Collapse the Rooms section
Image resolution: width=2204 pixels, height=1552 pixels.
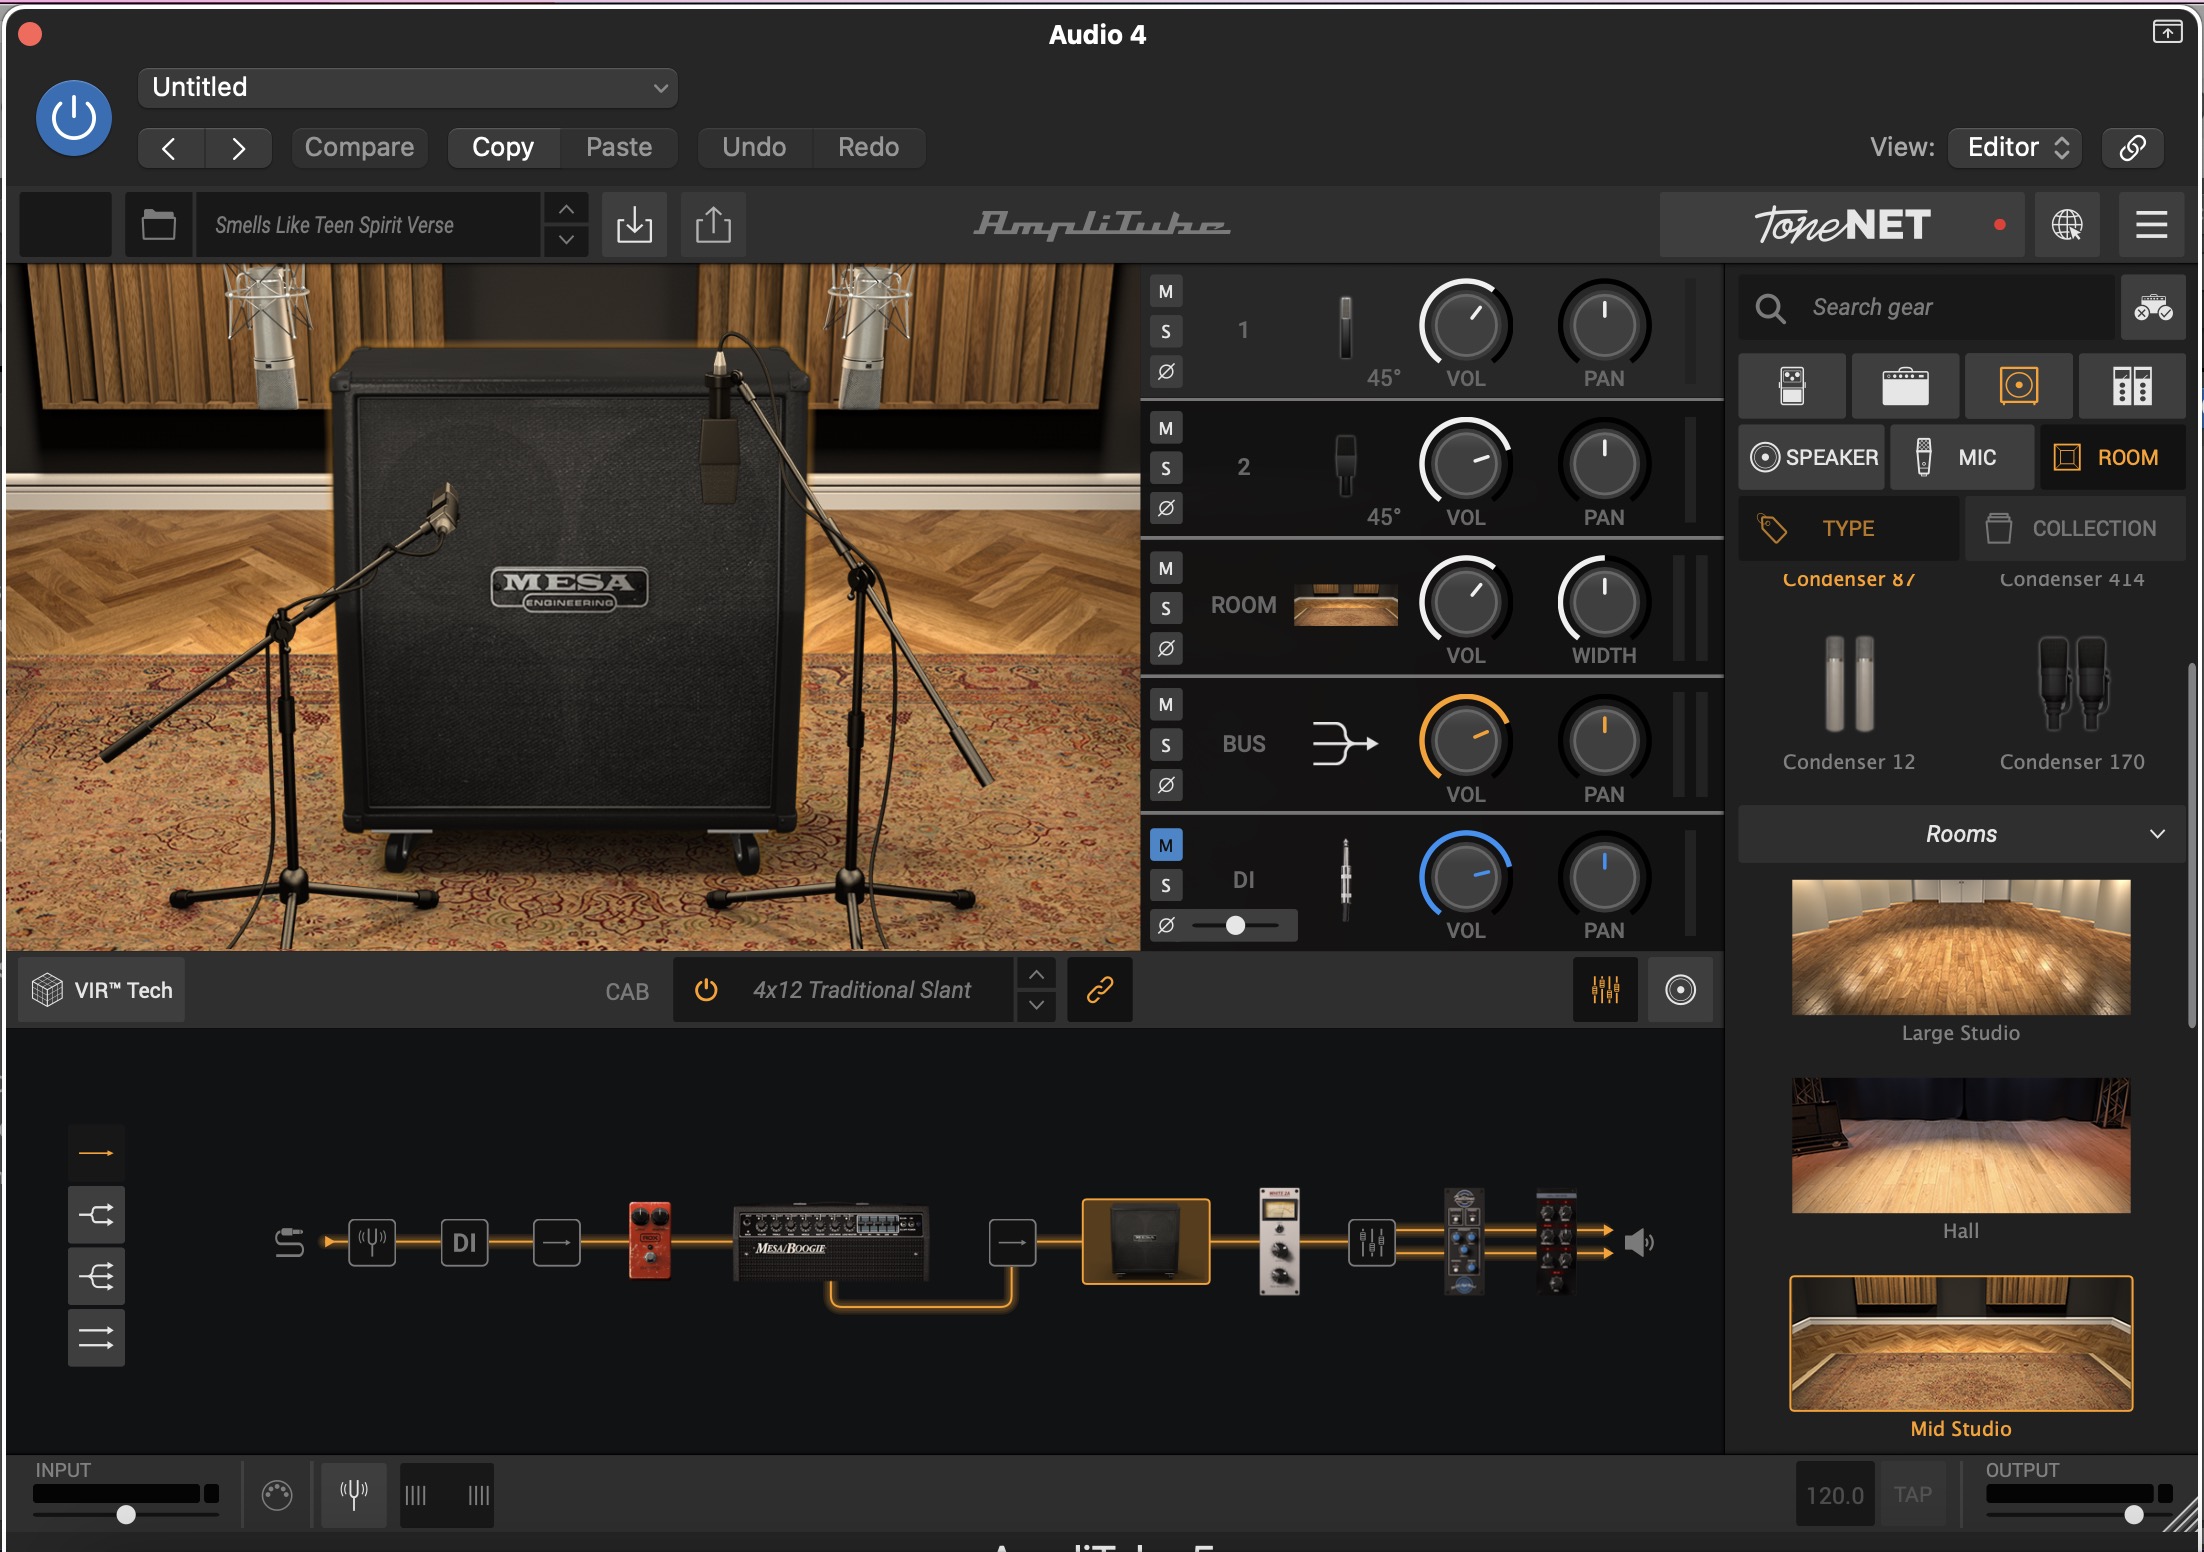tap(1961, 834)
